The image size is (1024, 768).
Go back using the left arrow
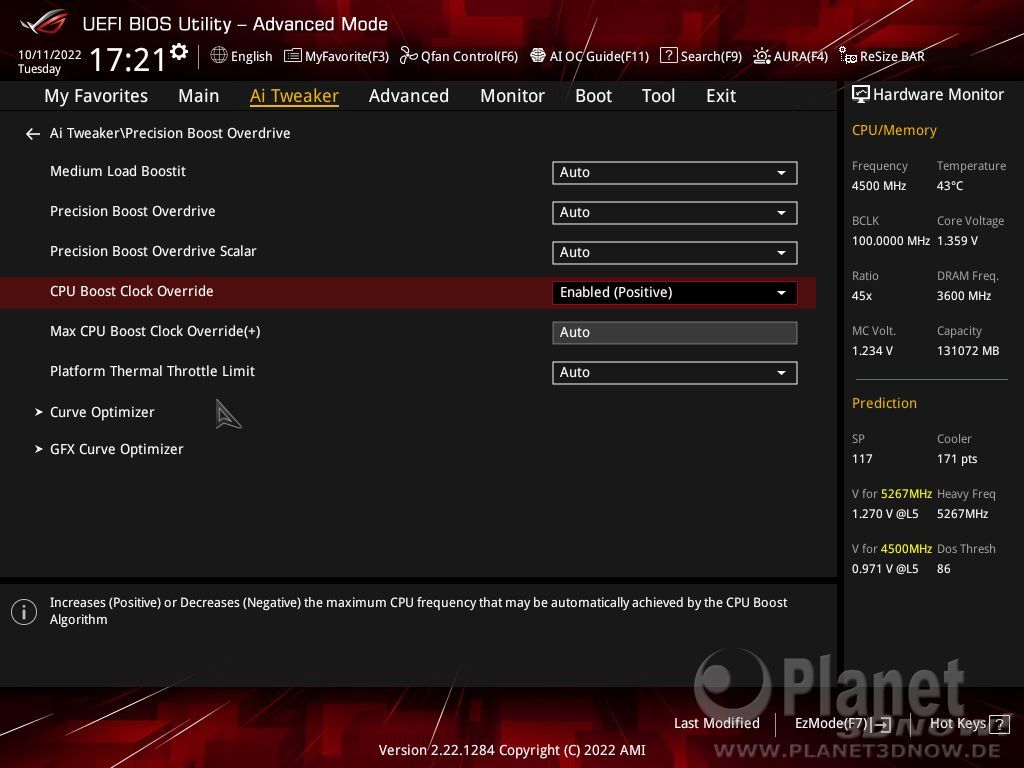tap(33, 134)
